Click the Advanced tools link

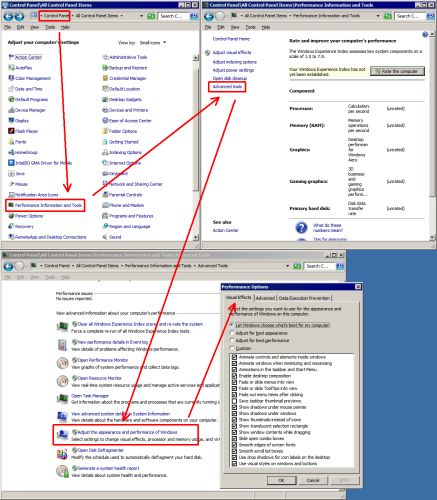[227, 87]
